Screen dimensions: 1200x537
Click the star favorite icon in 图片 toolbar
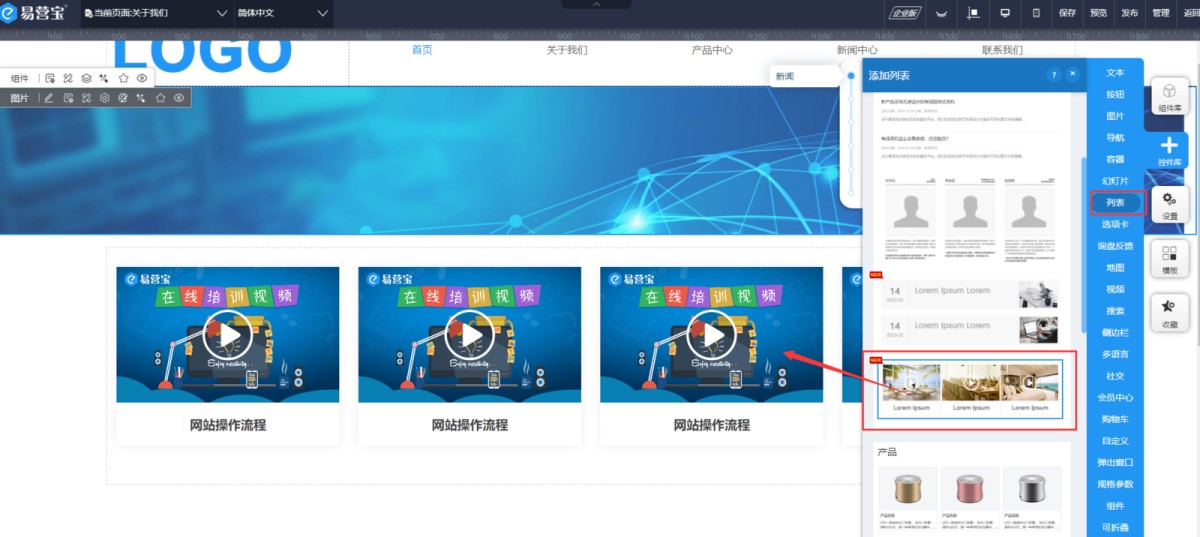[x=160, y=98]
